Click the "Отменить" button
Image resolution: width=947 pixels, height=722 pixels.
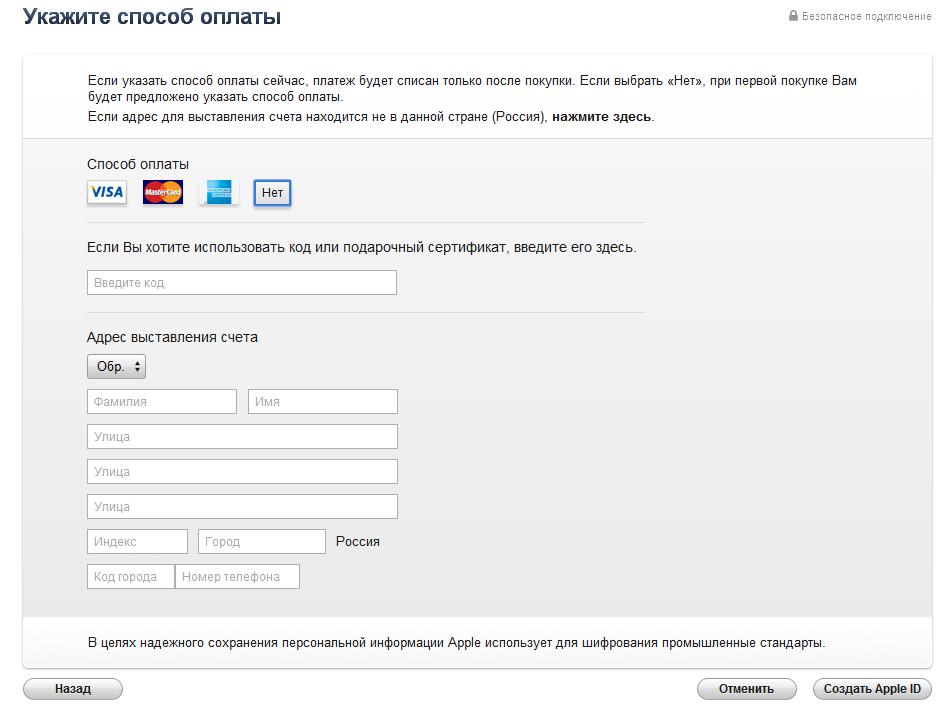pyautogui.click(x=746, y=689)
